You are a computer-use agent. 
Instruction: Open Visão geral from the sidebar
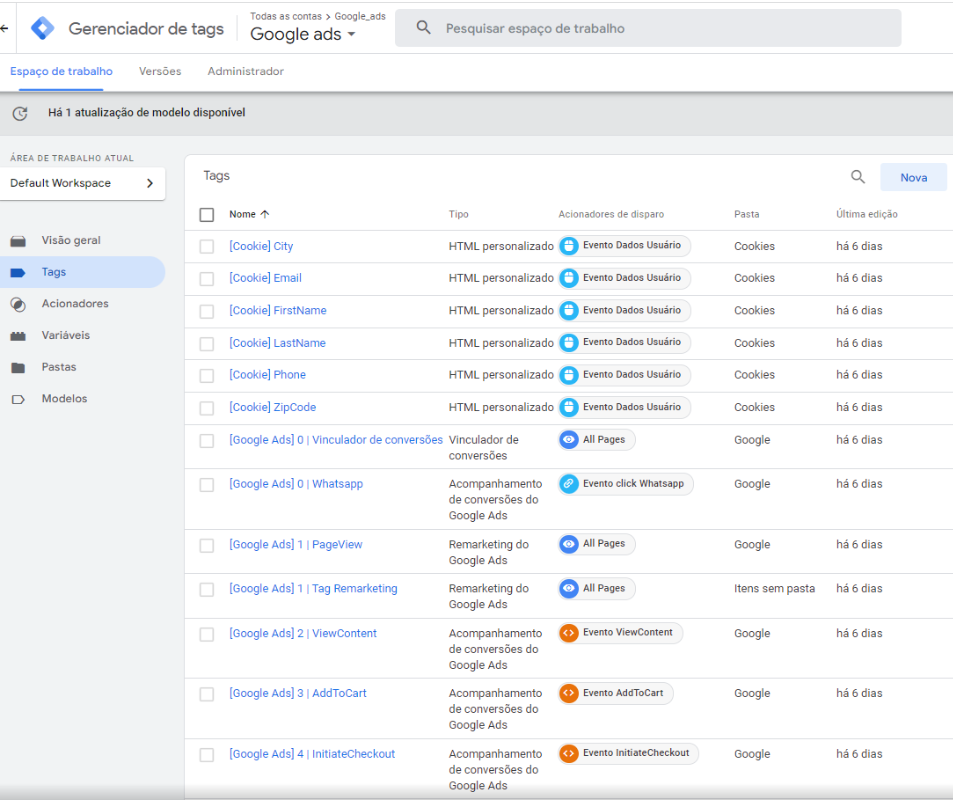(70, 240)
